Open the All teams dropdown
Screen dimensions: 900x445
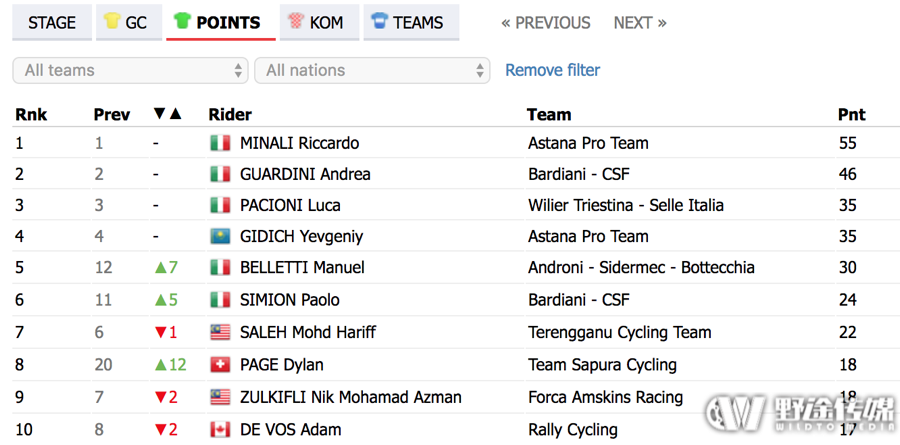130,70
